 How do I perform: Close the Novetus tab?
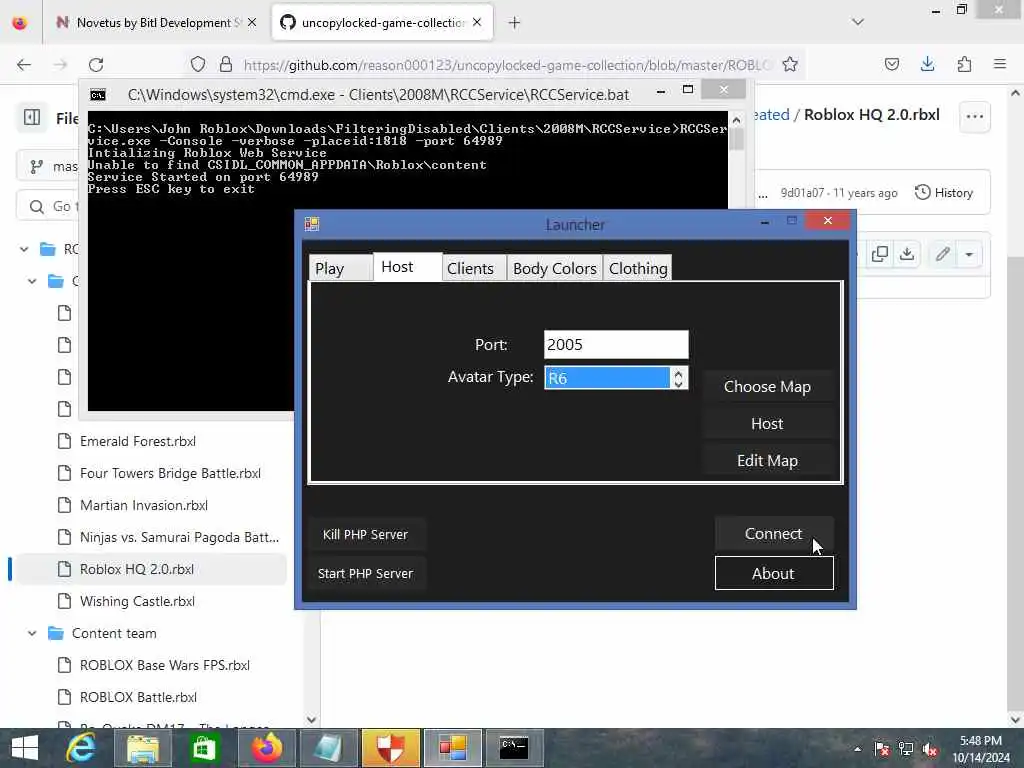(x=252, y=22)
